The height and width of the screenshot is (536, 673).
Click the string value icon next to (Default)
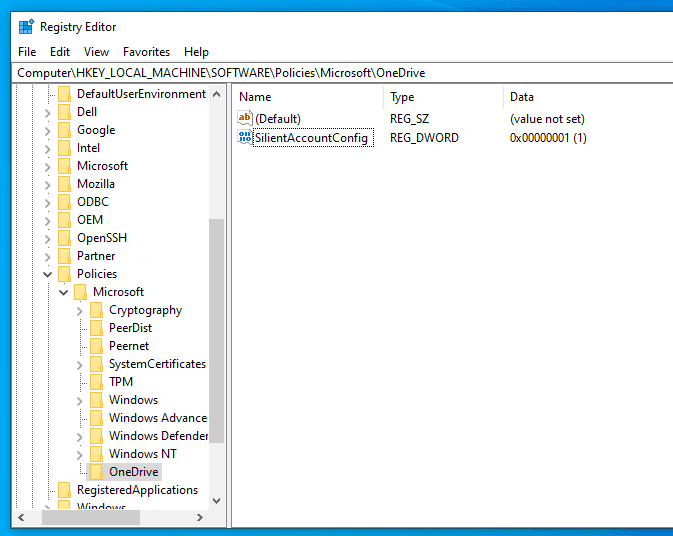point(245,118)
